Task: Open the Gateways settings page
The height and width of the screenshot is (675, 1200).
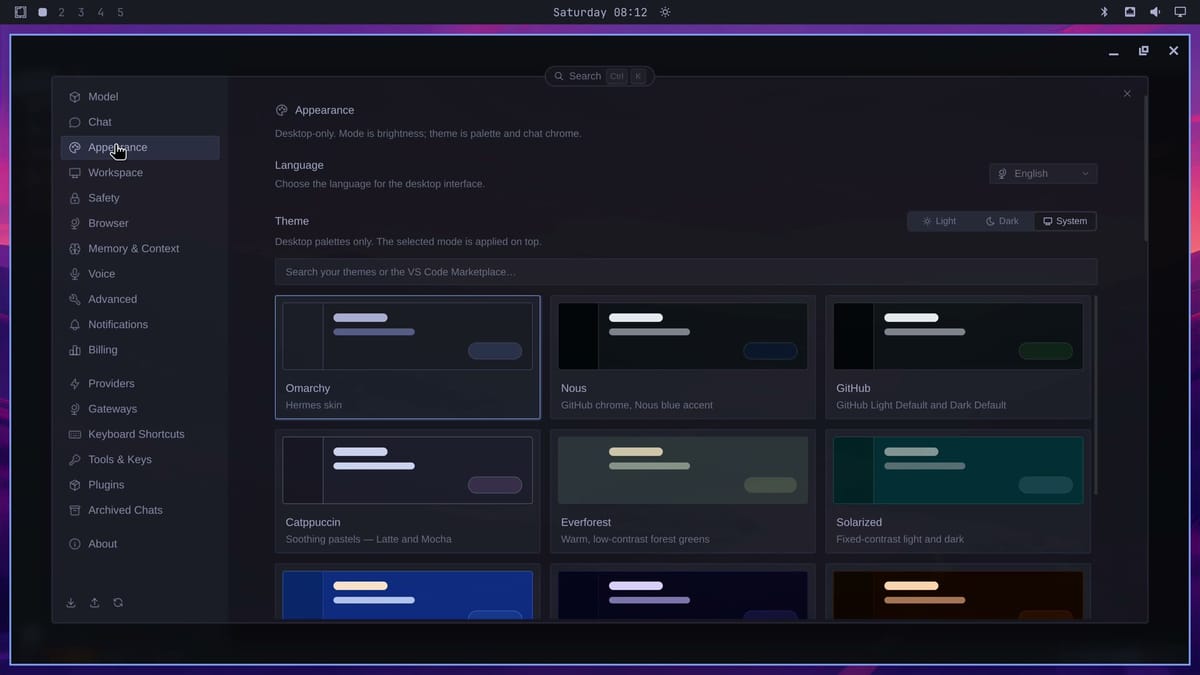Action: pos(140,409)
